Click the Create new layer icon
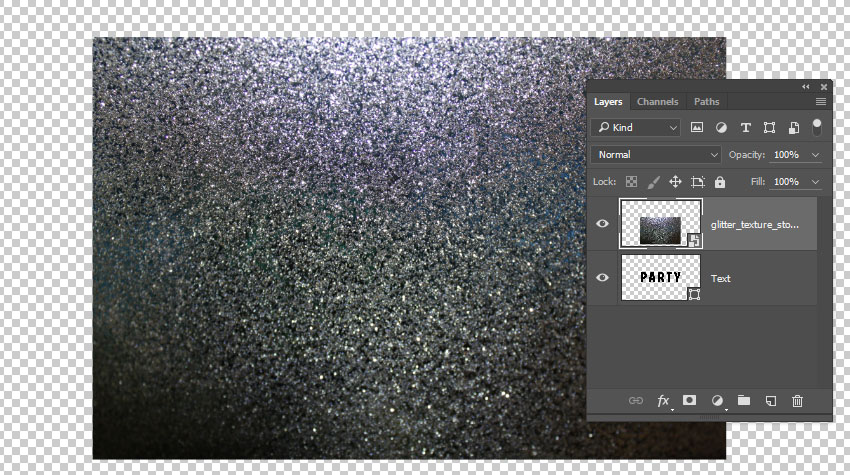The height and width of the screenshot is (475, 850). coord(771,401)
